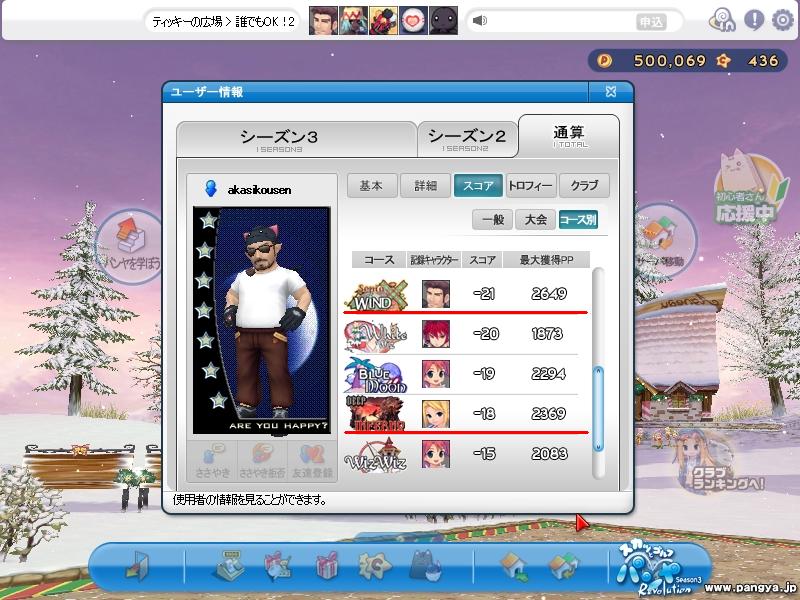This screenshot has height=600, width=800.
Task: Click the character portrait in Sepia Wind row
Action: (x=436, y=294)
